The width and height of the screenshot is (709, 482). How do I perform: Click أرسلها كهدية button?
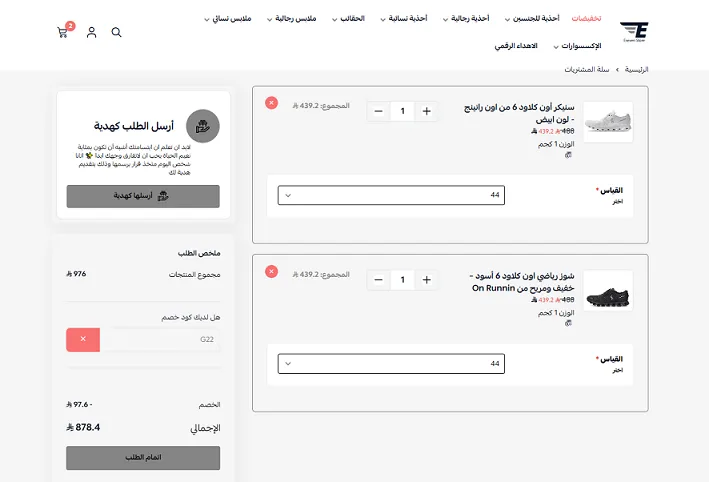[x=143, y=196]
